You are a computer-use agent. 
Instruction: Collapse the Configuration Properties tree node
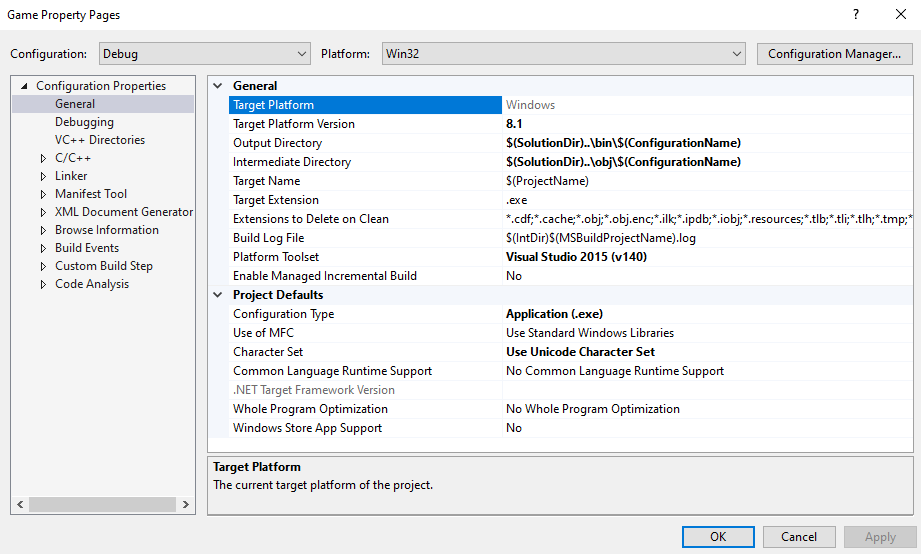click(x=25, y=86)
